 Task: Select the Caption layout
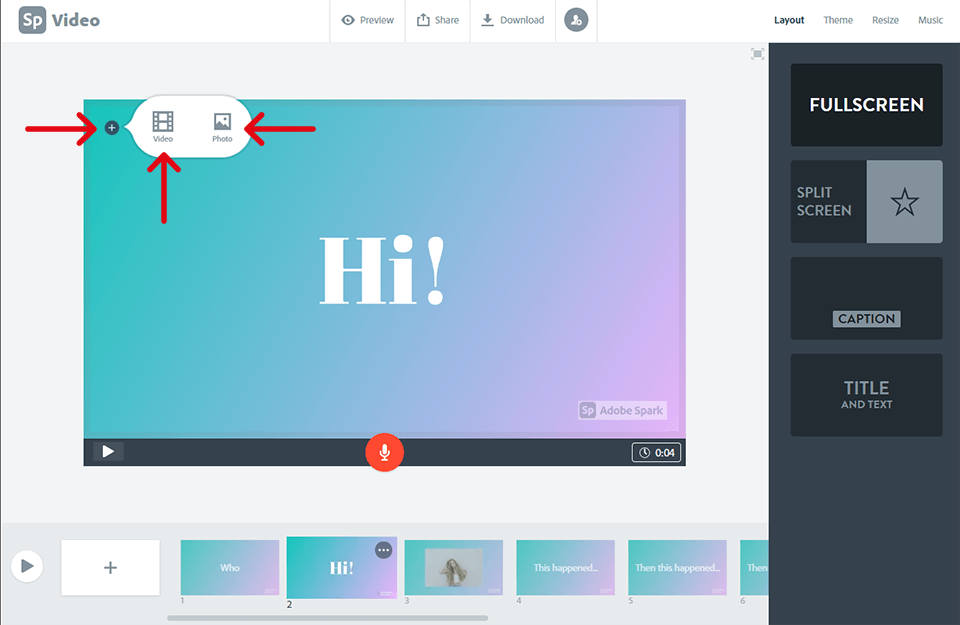[x=866, y=298]
